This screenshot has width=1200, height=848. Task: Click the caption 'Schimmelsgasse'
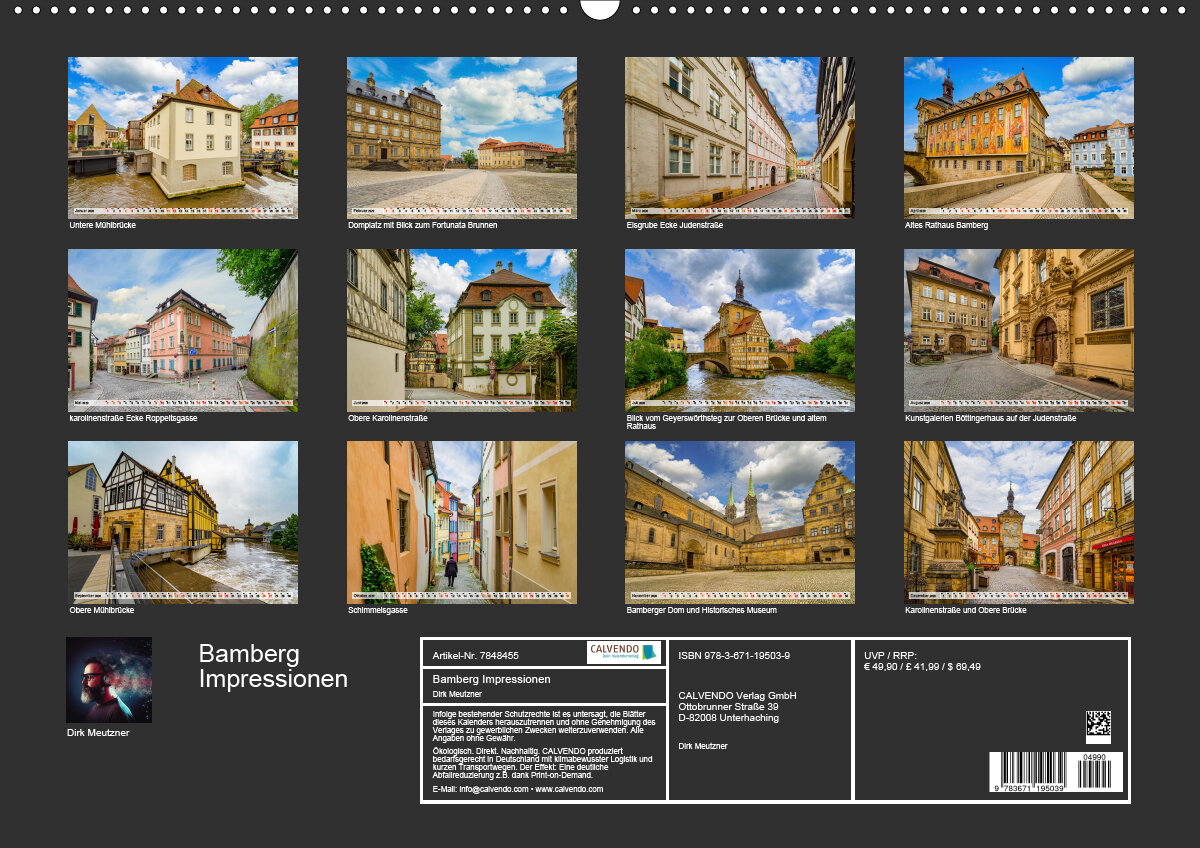pos(378,609)
